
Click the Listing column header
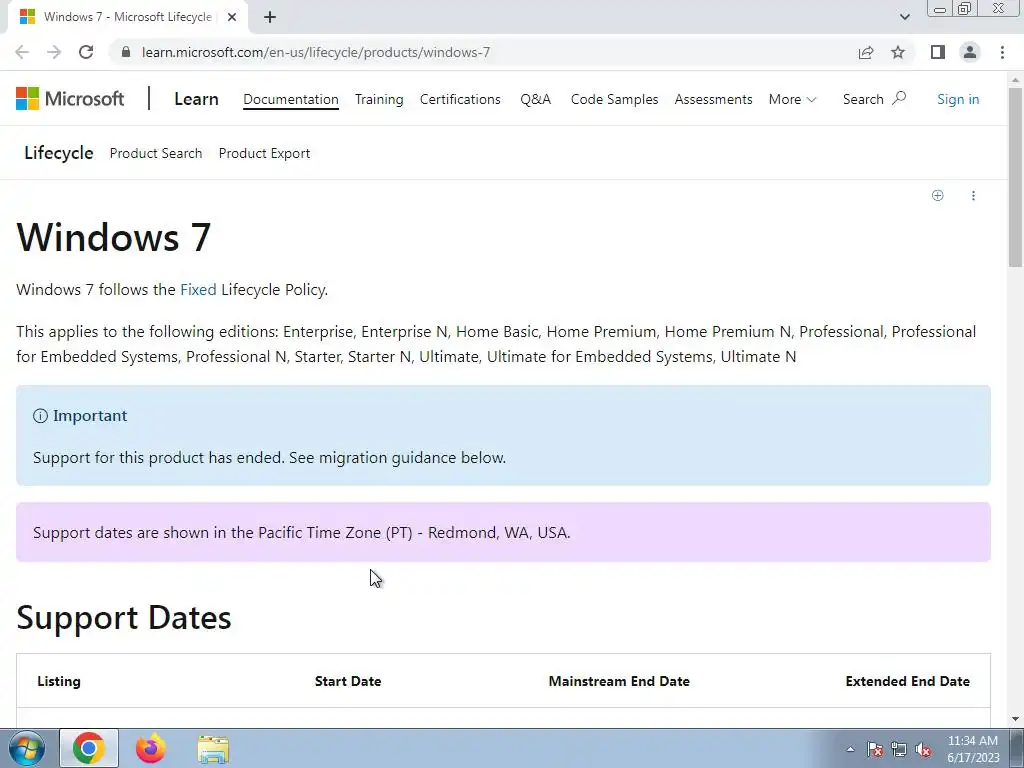tap(59, 681)
